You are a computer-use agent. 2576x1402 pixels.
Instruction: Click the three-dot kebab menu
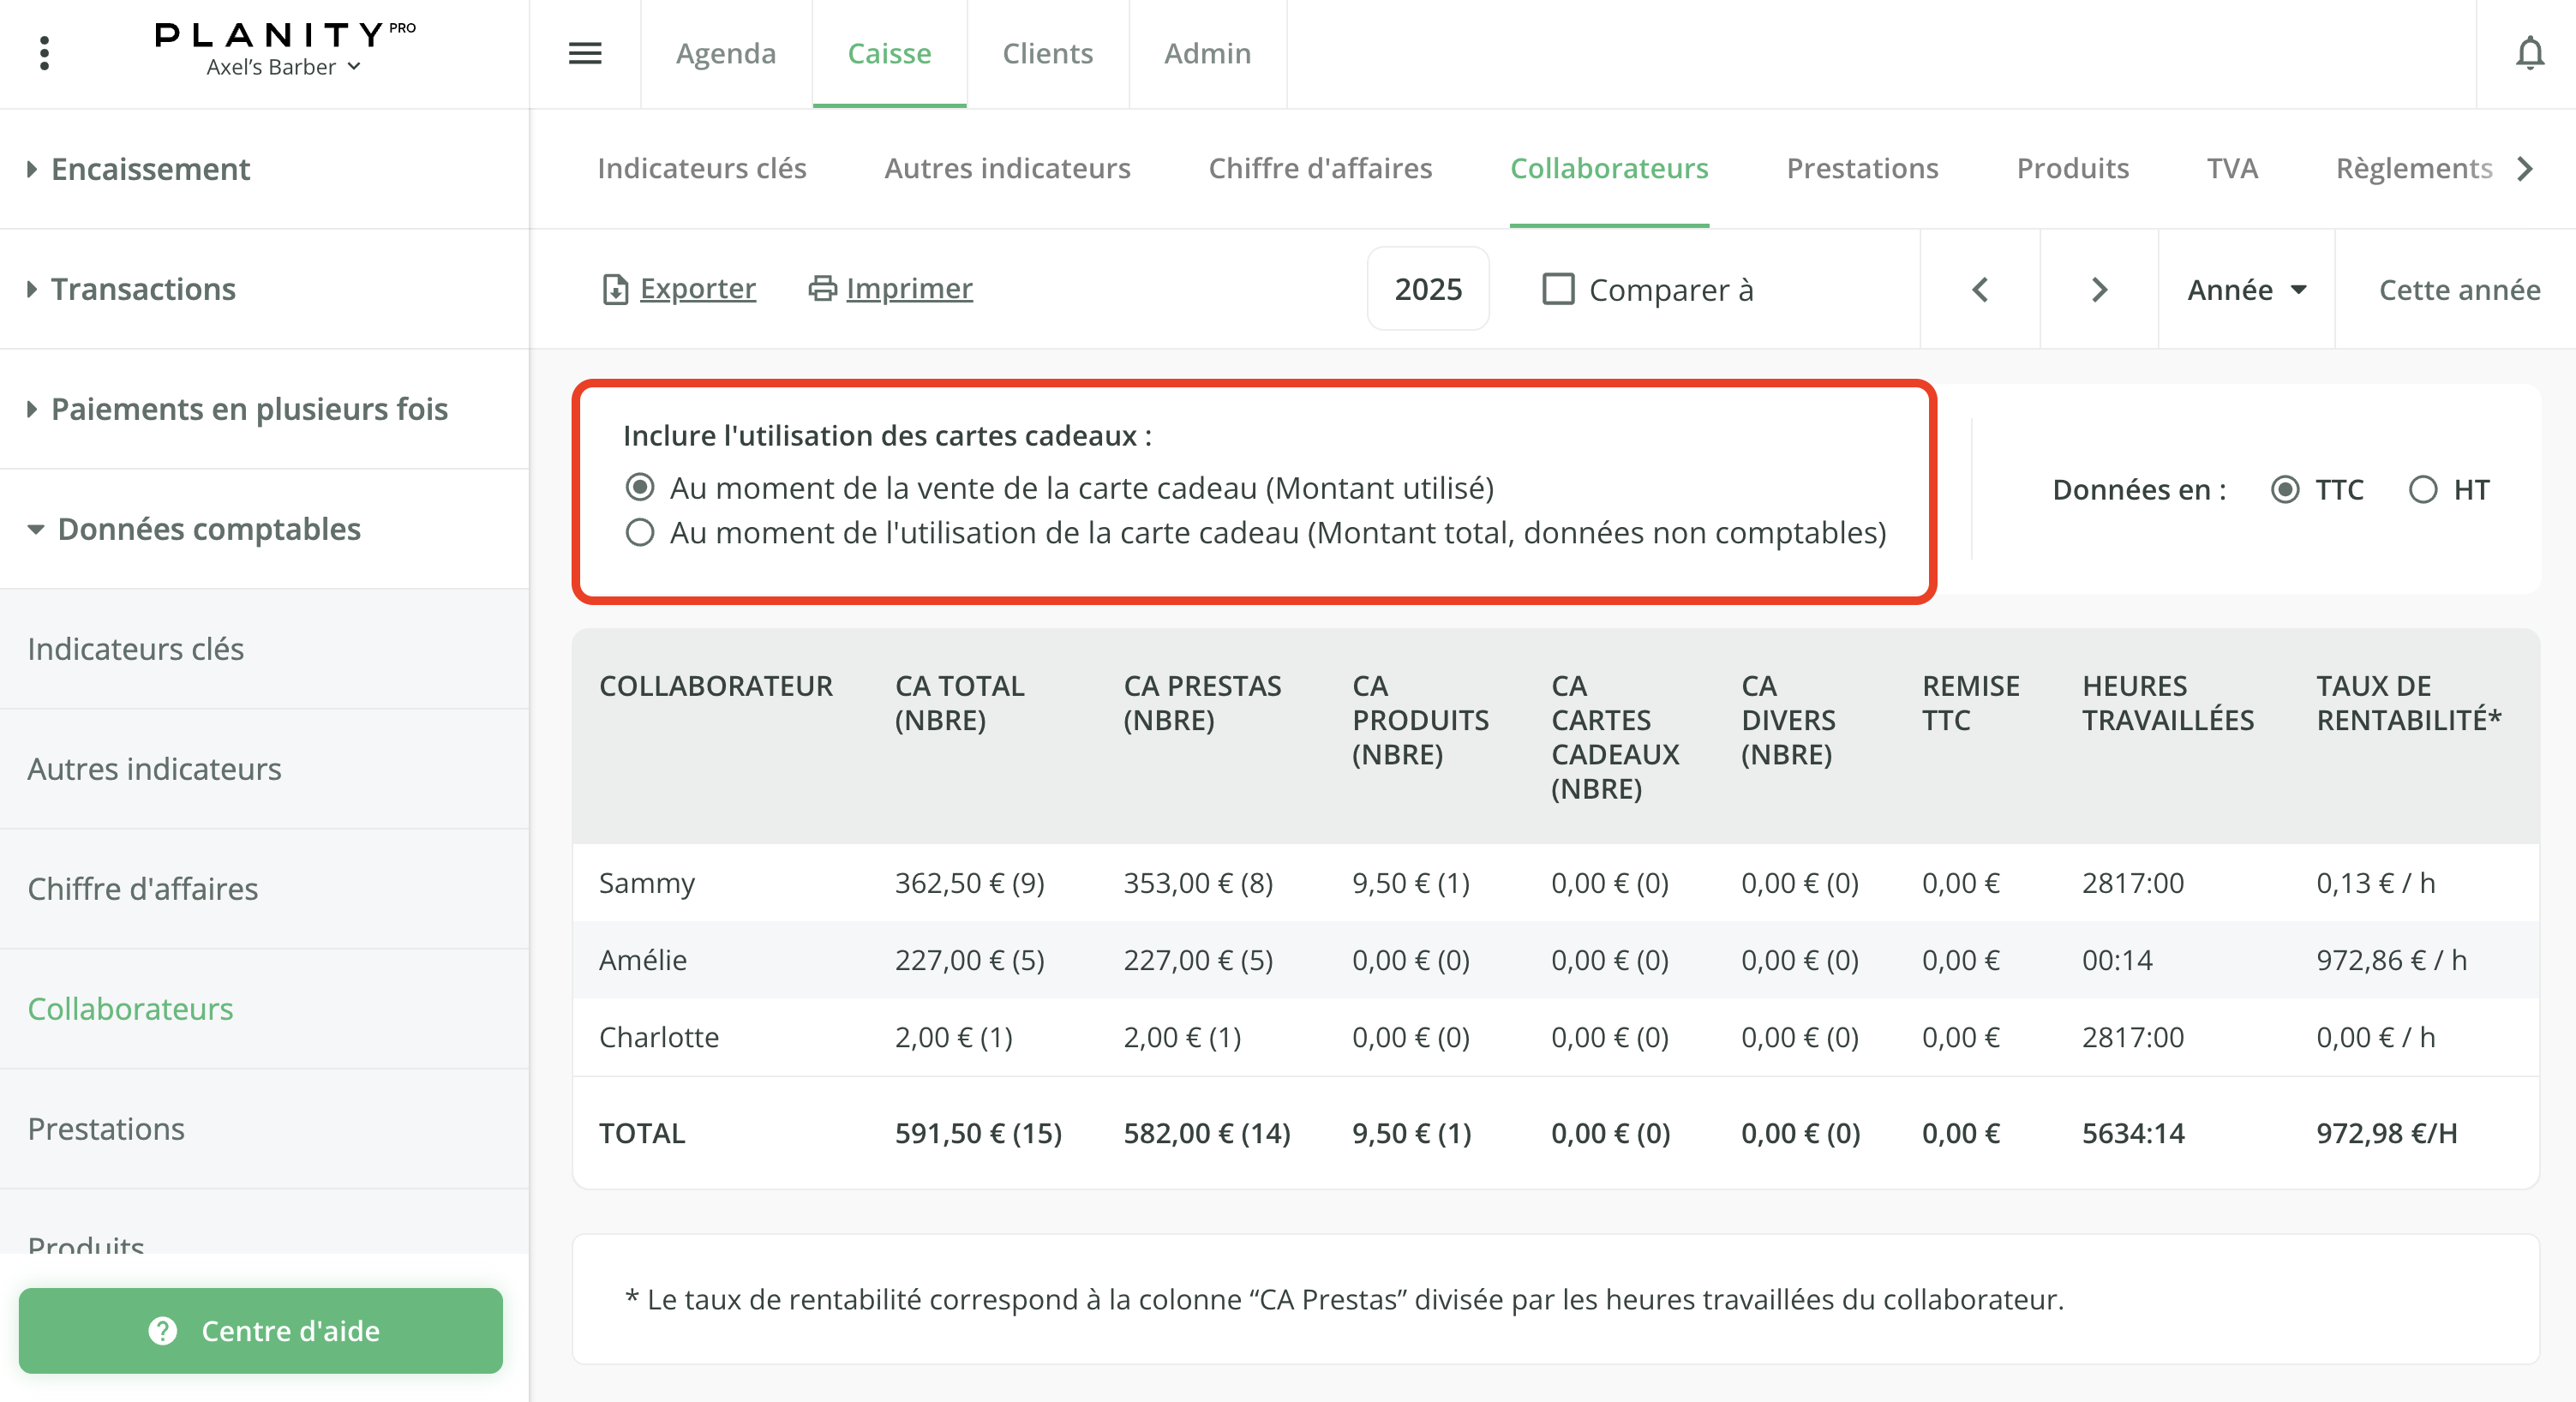44,51
